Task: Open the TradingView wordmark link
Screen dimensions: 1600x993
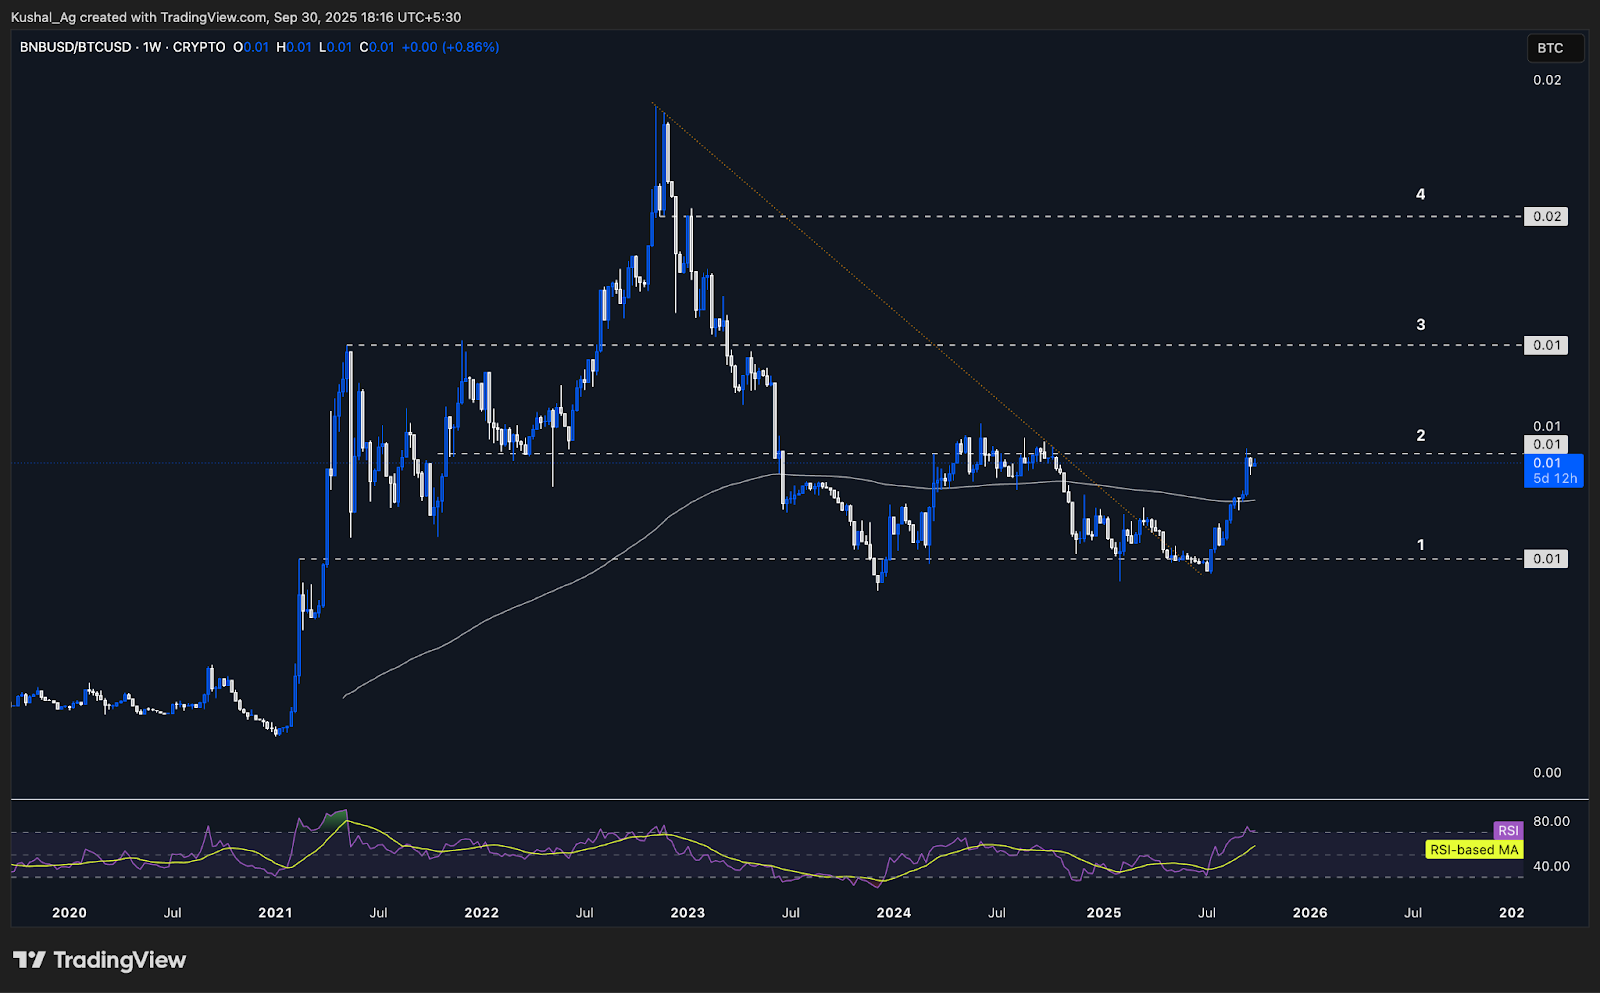Action: (x=119, y=960)
